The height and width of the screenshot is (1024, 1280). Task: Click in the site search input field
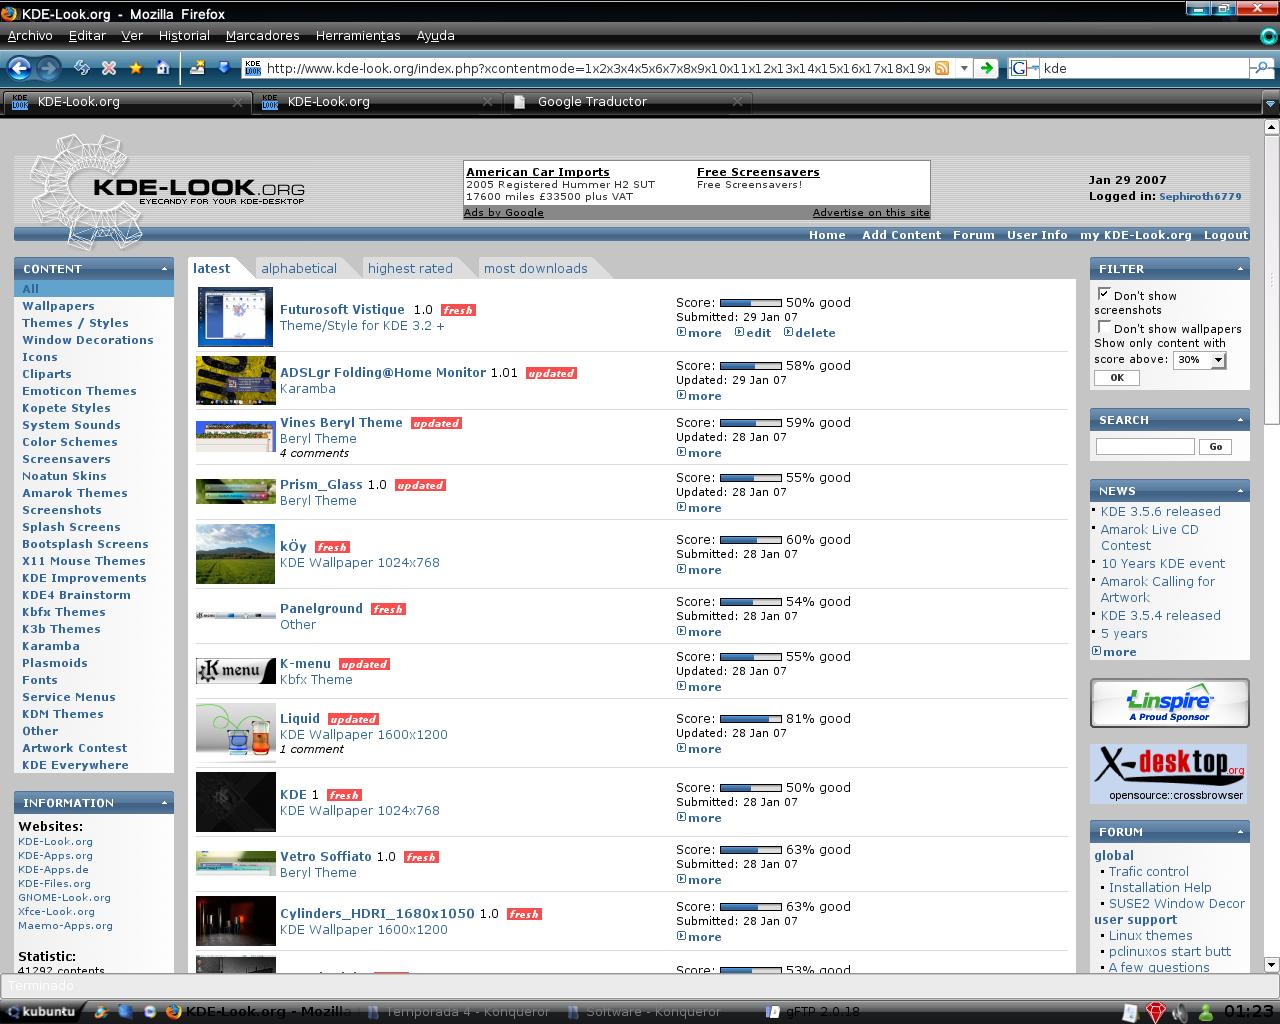point(1145,447)
